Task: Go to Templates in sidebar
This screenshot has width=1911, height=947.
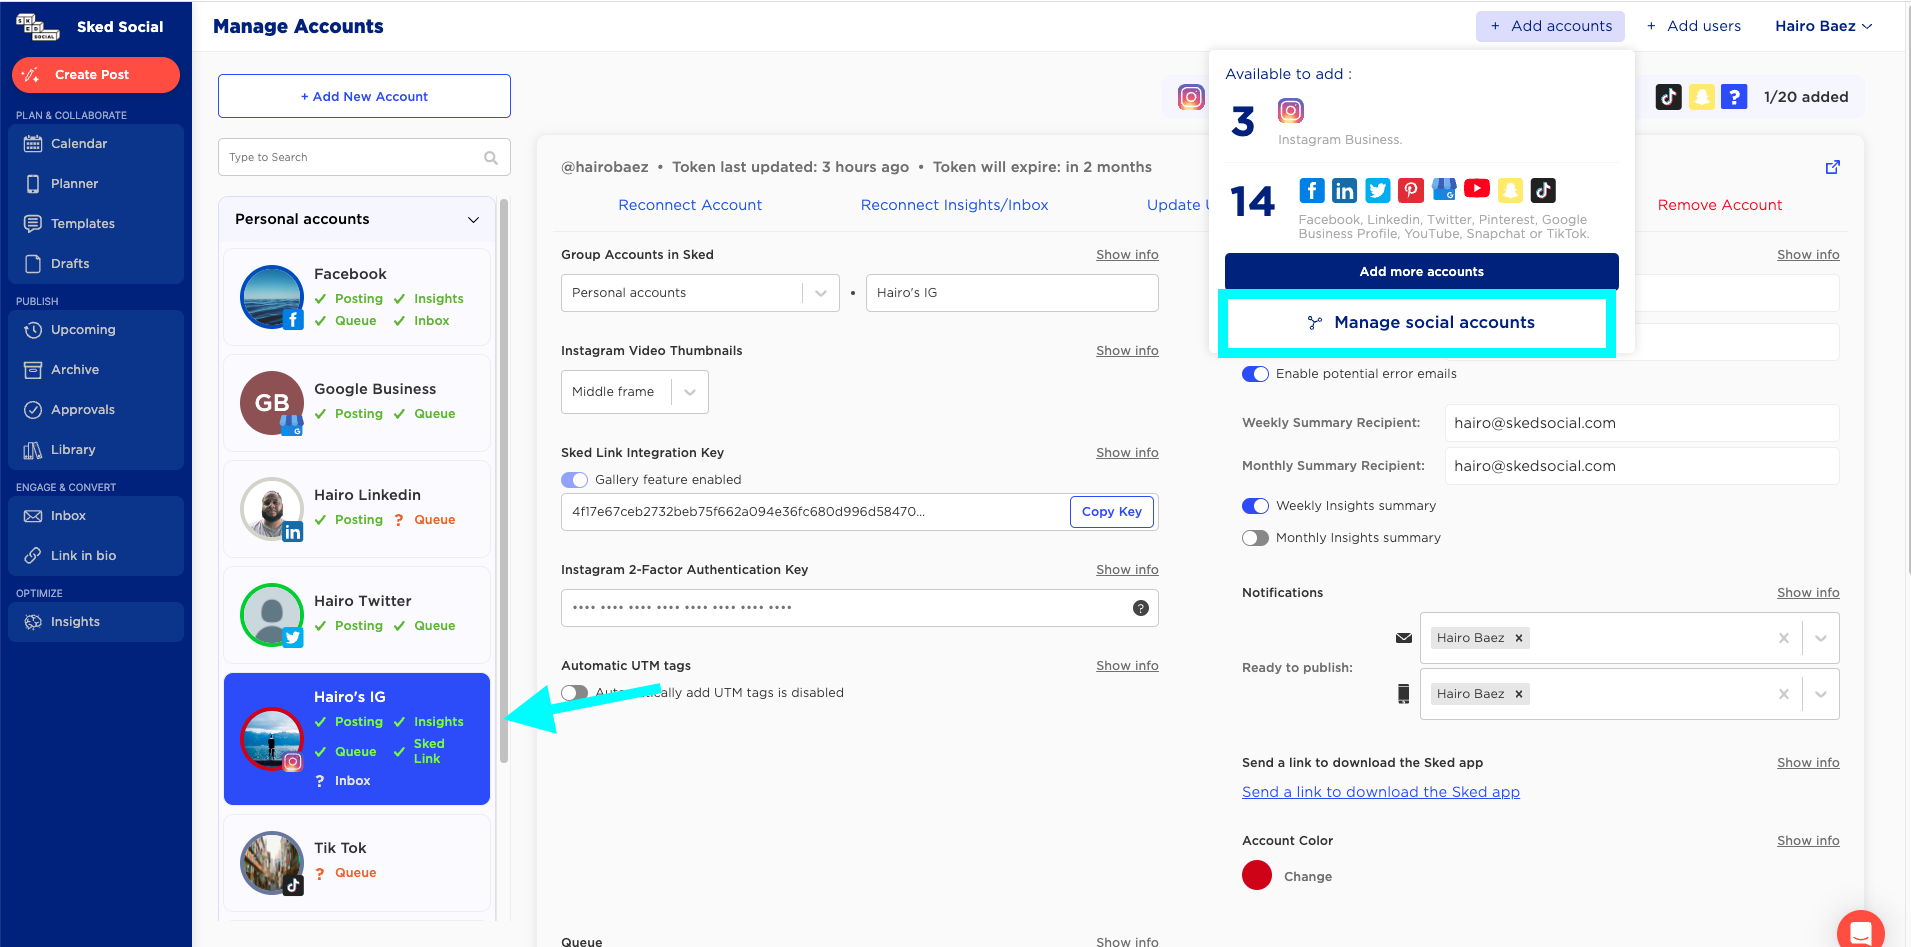Action: click(96, 224)
